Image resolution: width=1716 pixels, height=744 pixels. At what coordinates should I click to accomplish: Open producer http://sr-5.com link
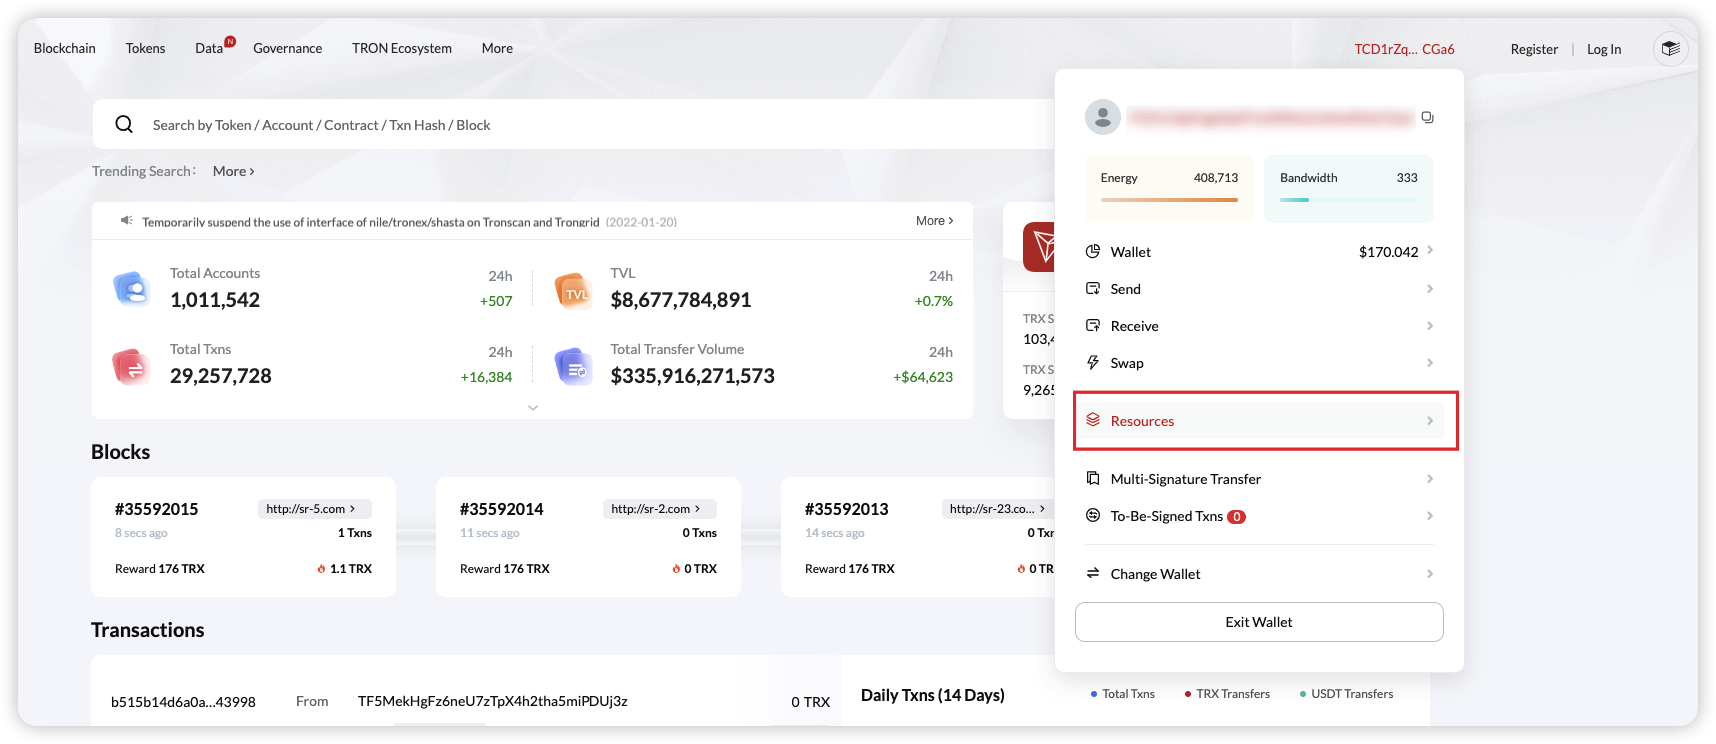pos(314,508)
